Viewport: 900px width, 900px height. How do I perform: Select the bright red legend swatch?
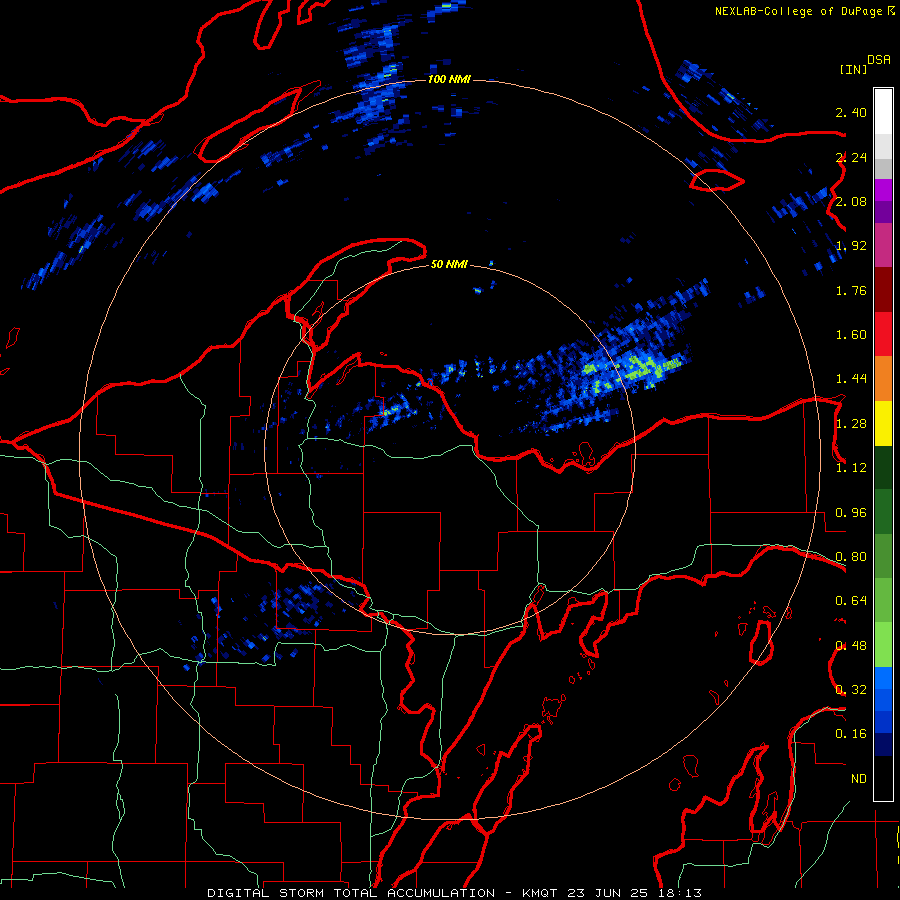pyautogui.click(x=883, y=334)
